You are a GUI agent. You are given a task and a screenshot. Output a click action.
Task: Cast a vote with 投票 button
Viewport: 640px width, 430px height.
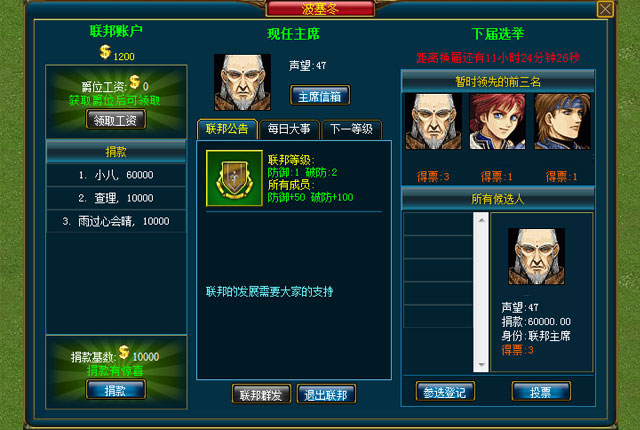(x=541, y=392)
